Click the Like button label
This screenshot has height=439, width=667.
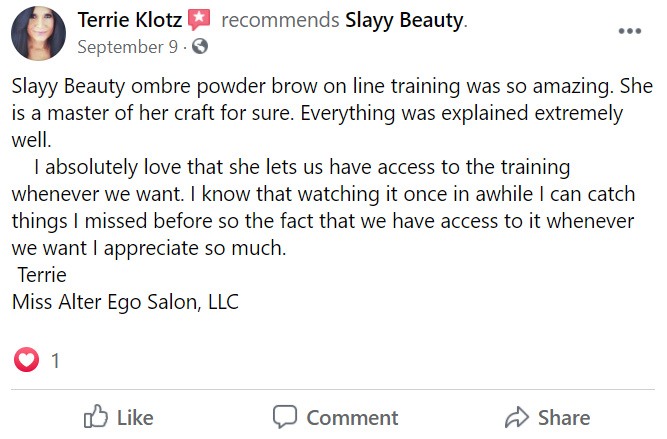coord(135,417)
